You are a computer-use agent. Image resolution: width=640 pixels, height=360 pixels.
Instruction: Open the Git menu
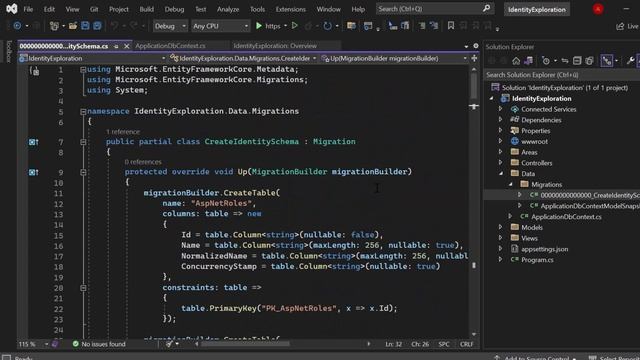coord(94,9)
